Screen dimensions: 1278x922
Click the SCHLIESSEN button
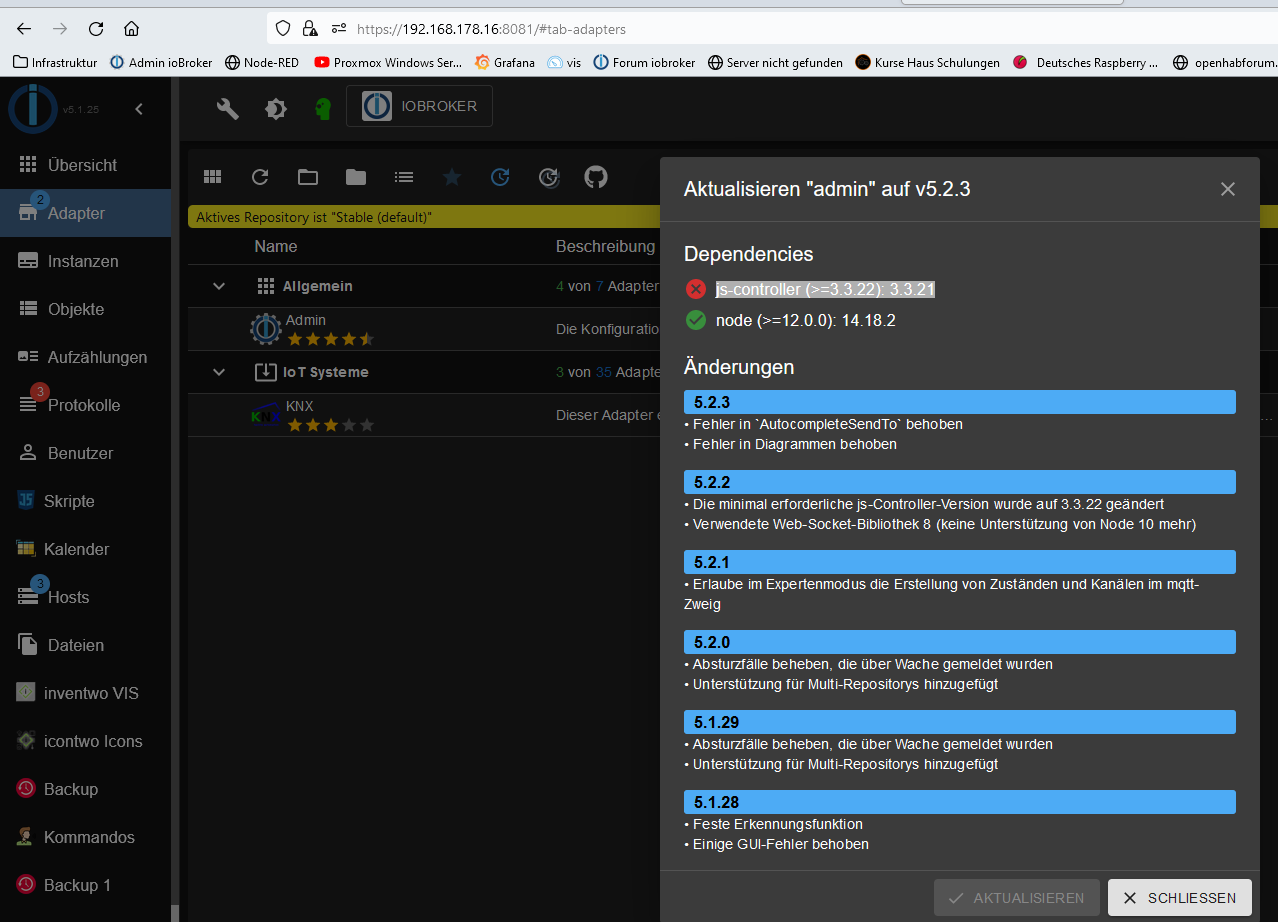coord(1180,898)
